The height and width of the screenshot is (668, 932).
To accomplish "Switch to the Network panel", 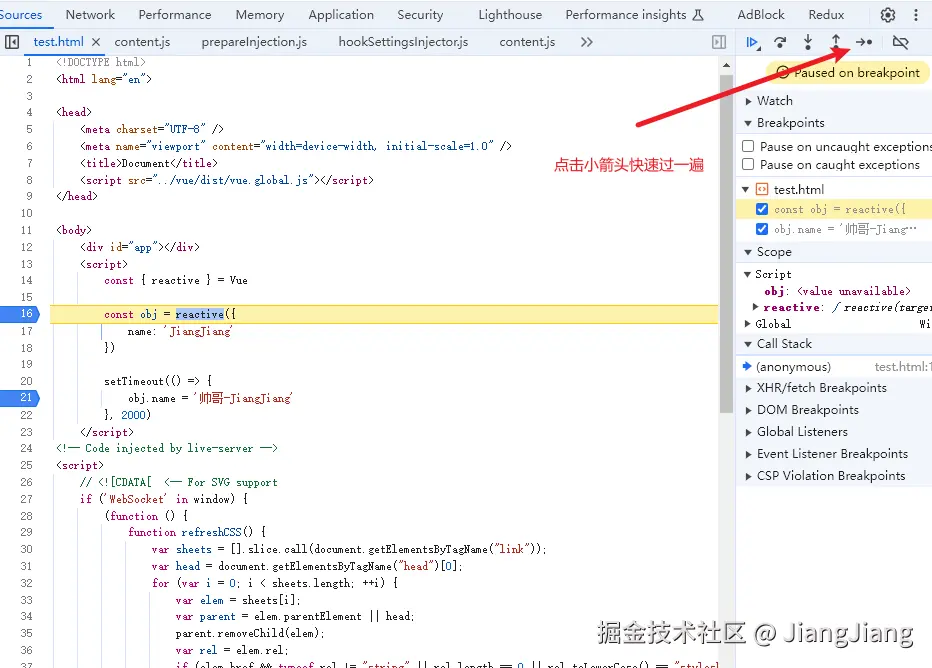I will point(90,15).
